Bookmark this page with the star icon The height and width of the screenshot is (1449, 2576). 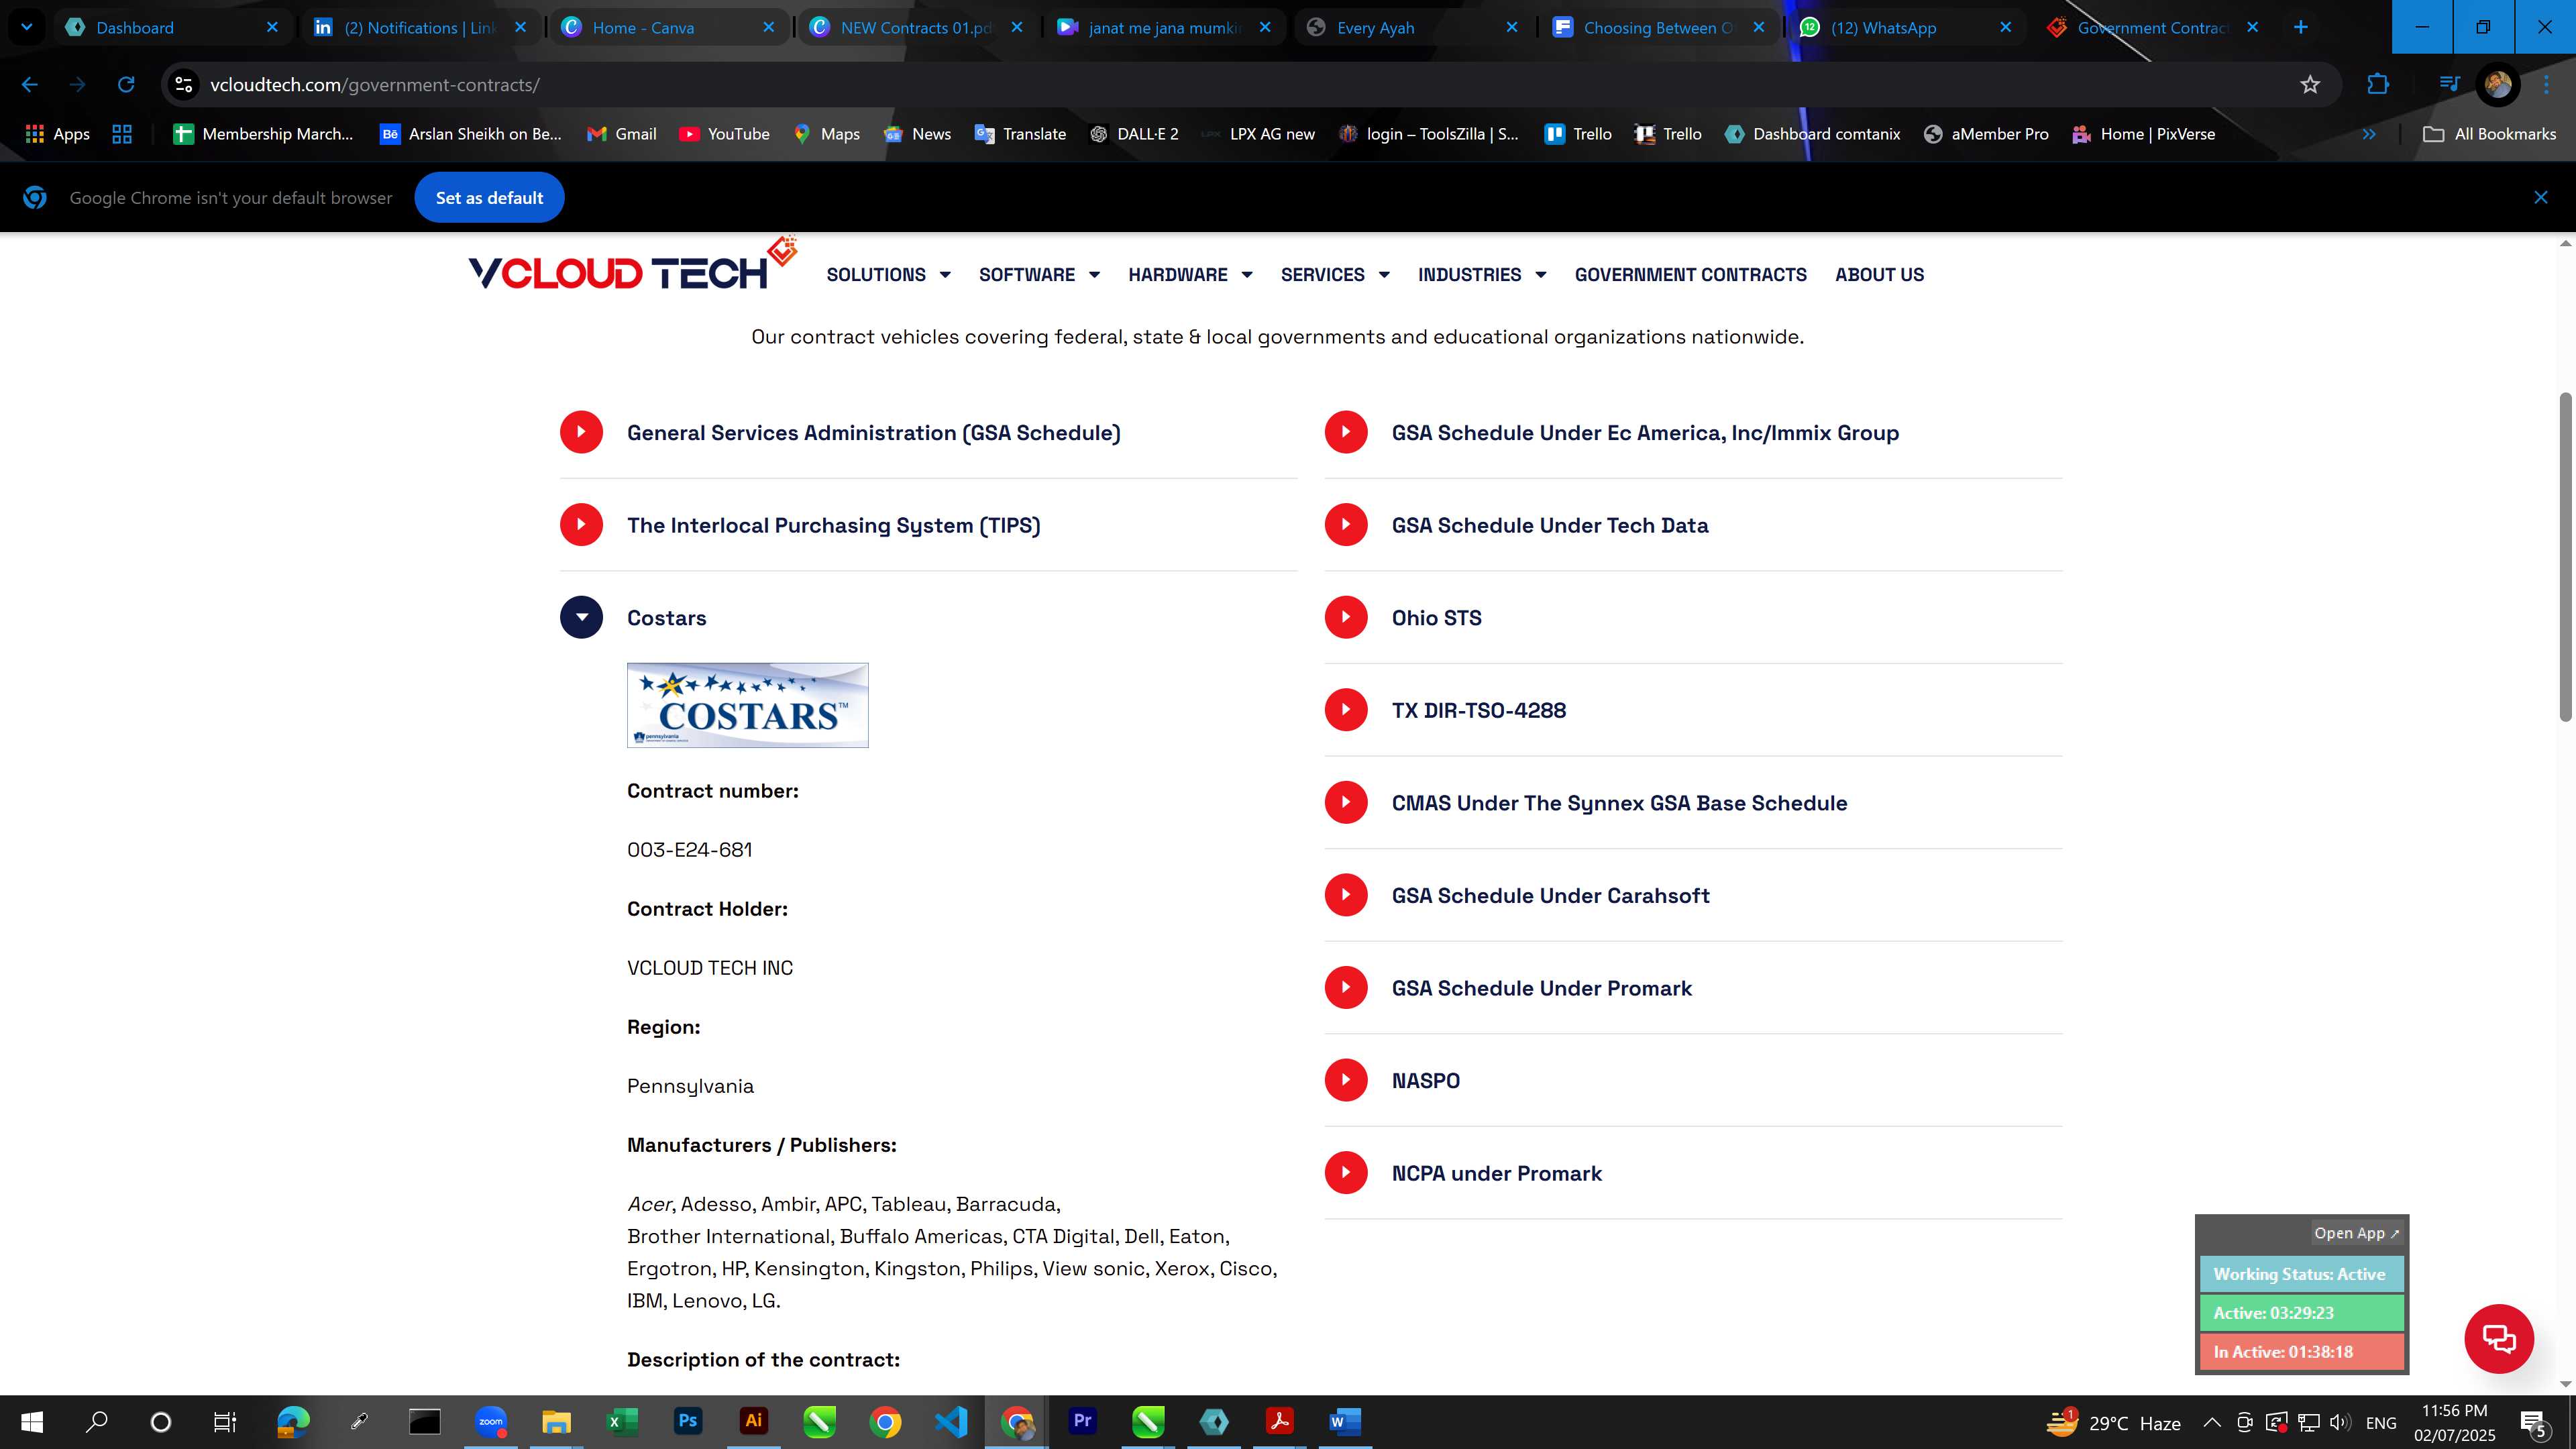[x=2310, y=84]
